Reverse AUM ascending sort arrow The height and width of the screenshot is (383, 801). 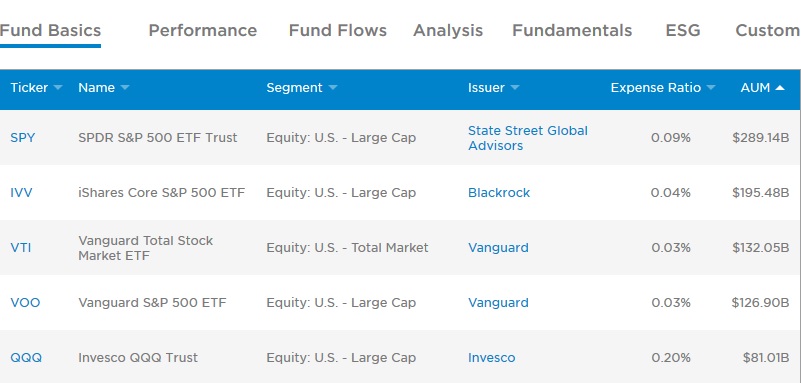coord(780,88)
